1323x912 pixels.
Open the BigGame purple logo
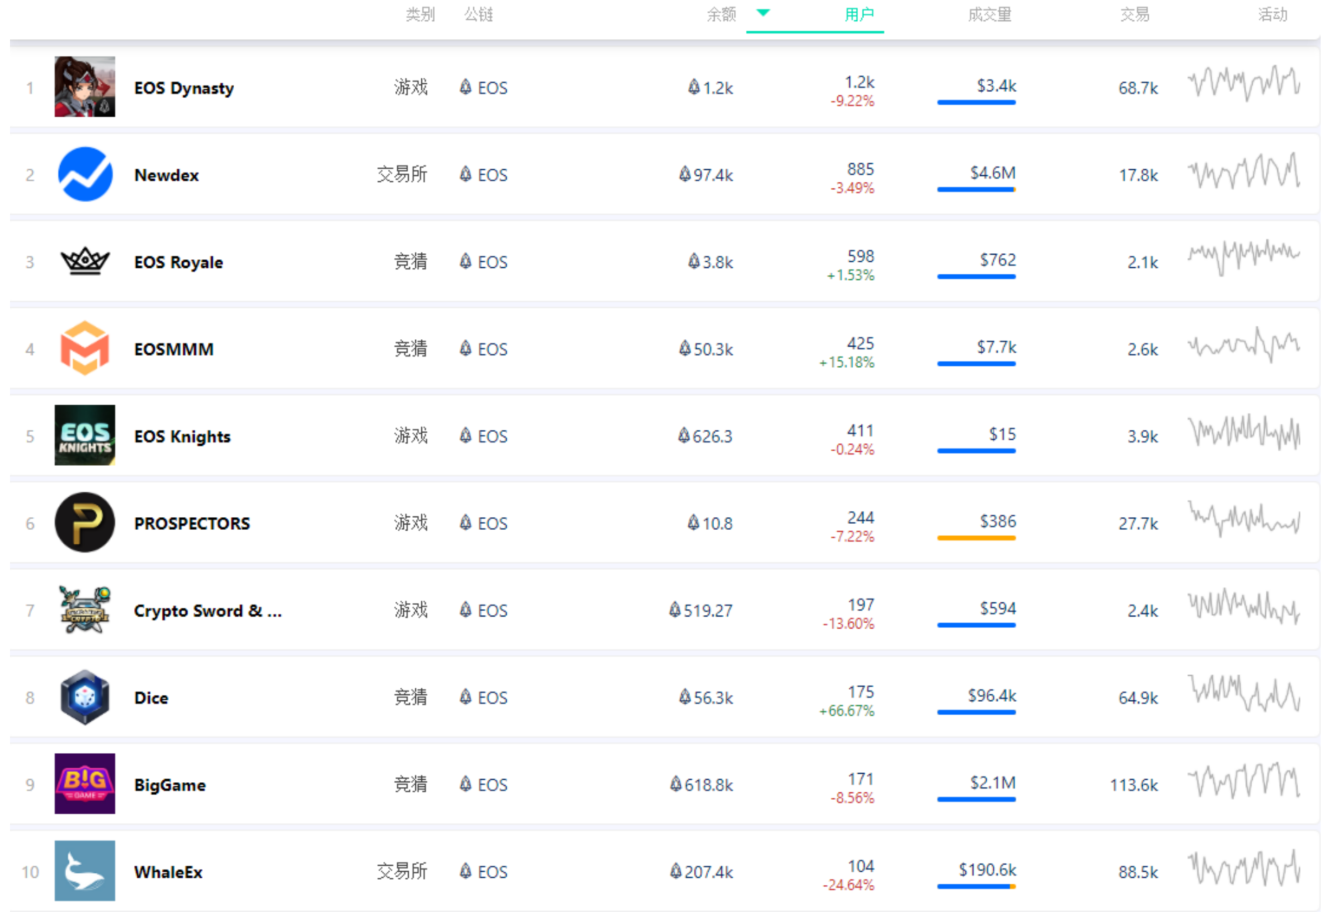pos(85,784)
